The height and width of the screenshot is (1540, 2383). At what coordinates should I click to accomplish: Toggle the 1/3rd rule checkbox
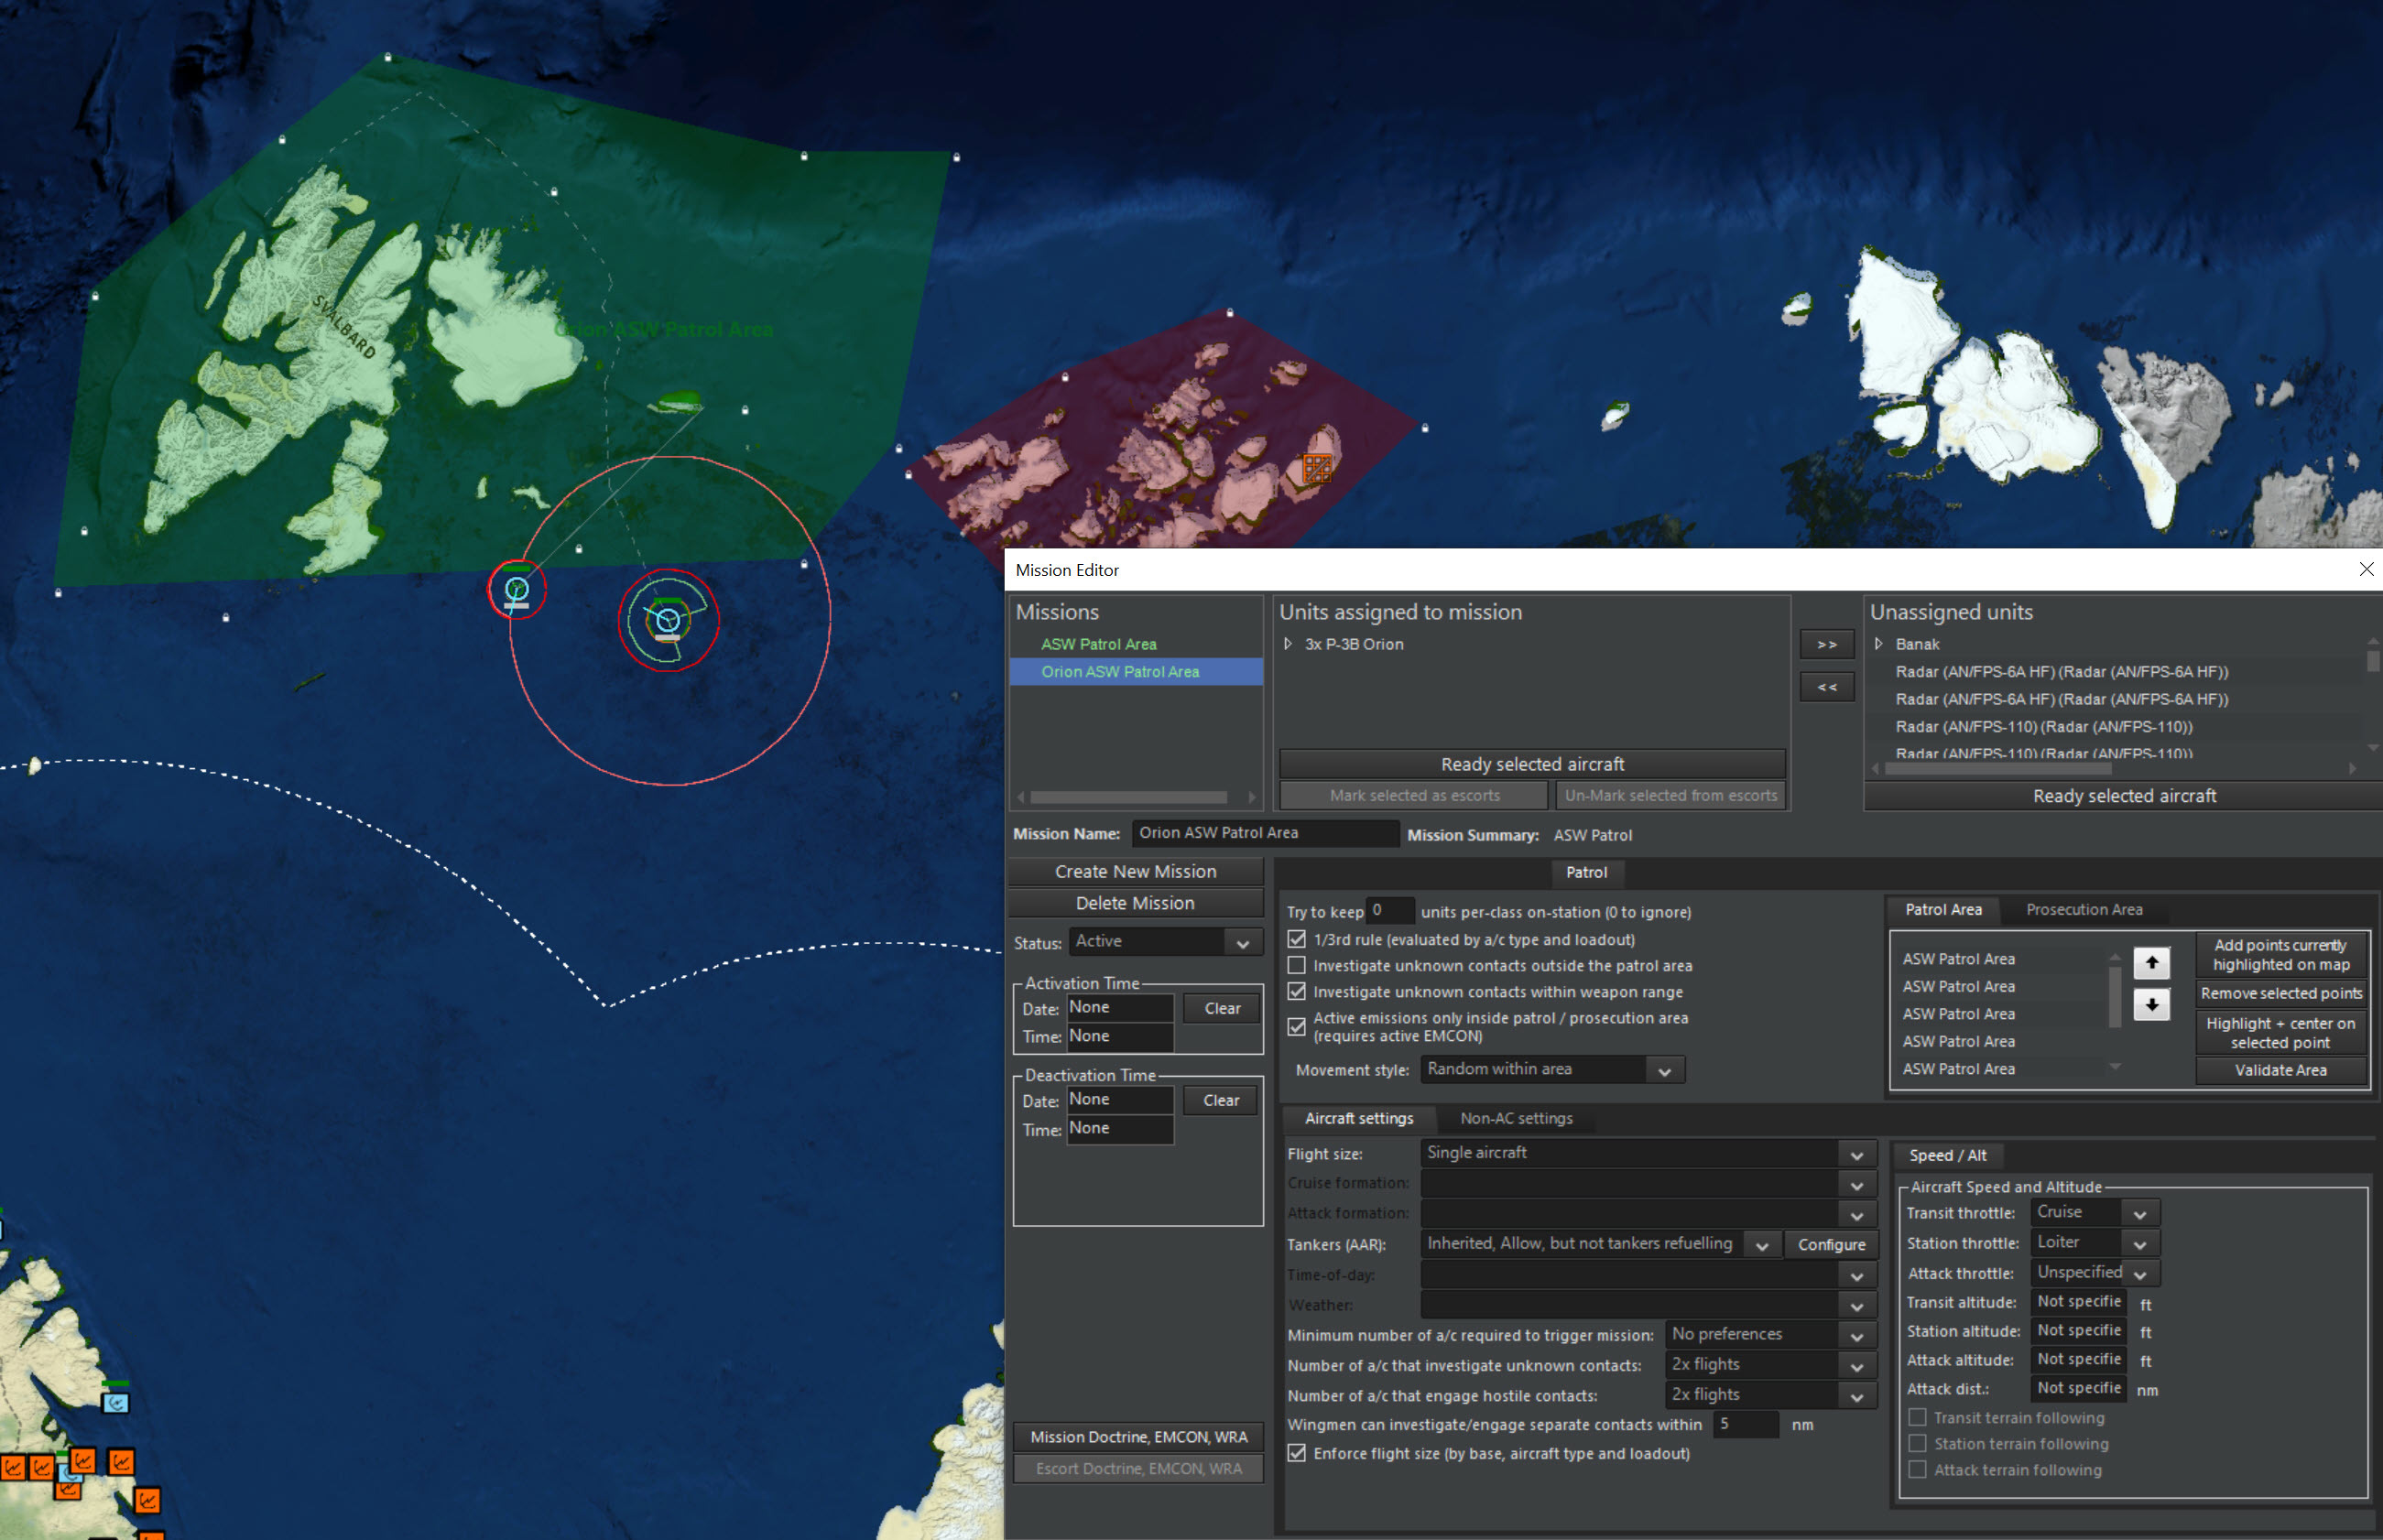(1297, 940)
